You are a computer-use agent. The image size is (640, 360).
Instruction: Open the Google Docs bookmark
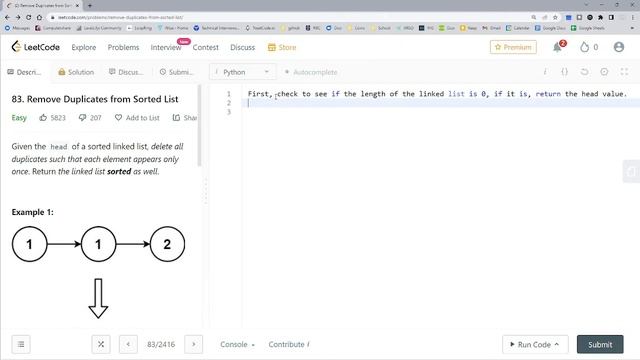pyautogui.click(x=550, y=28)
